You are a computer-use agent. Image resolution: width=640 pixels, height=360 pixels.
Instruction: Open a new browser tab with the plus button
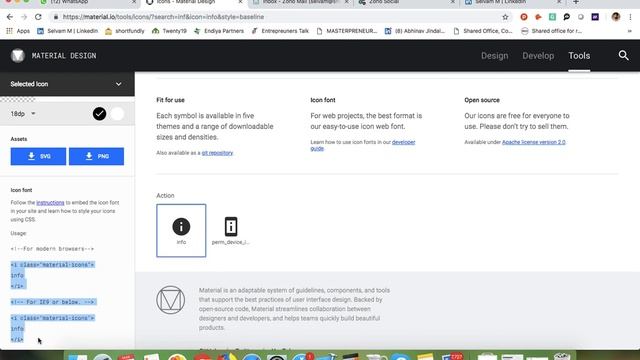pos(576,2)
